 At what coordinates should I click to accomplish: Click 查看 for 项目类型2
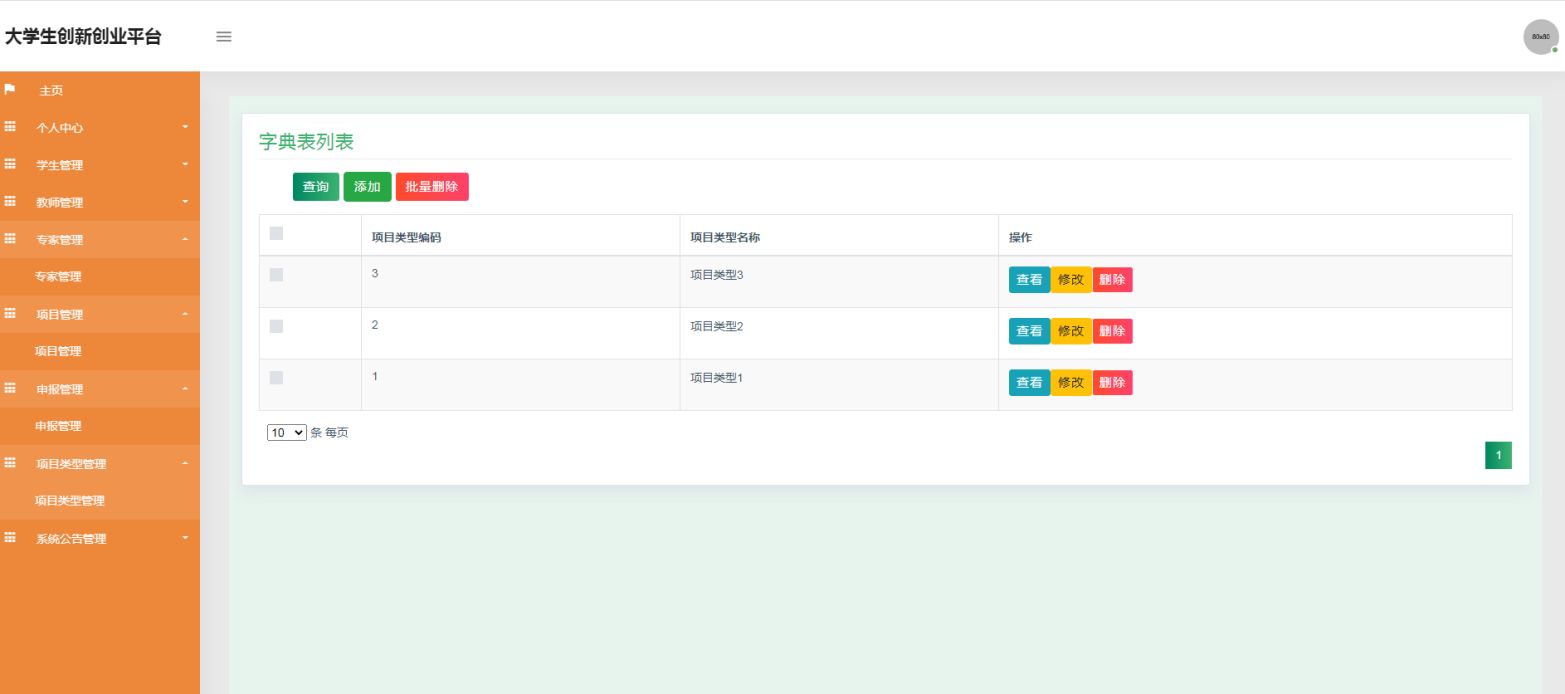[1029, 331]
